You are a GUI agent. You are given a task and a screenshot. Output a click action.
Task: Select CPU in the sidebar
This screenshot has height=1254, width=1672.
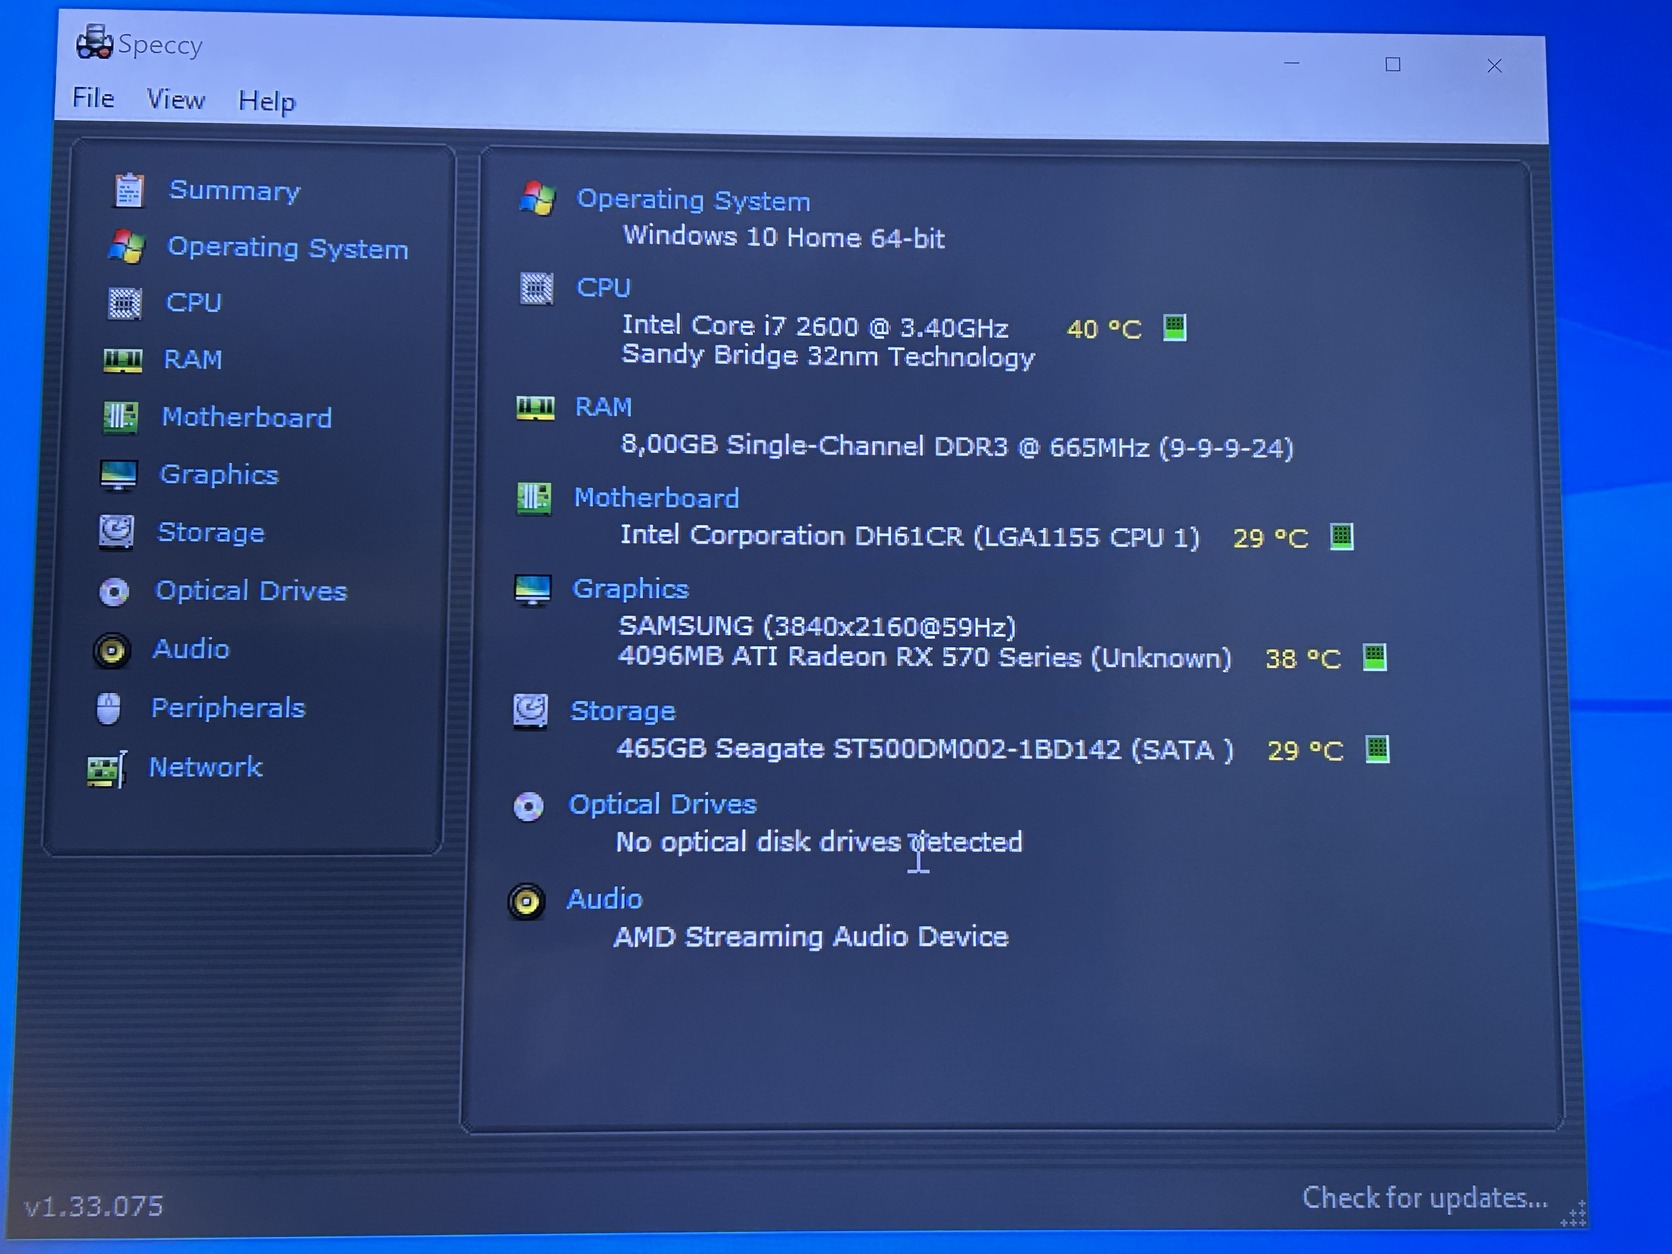(x=194, y=302)
